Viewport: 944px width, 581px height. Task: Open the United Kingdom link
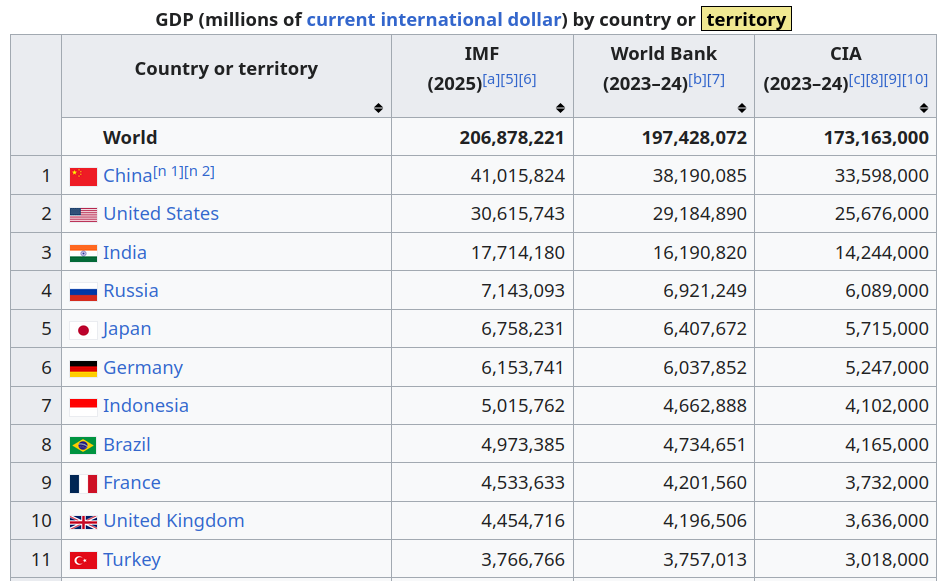pyautogui.click(x=173, y=521)
